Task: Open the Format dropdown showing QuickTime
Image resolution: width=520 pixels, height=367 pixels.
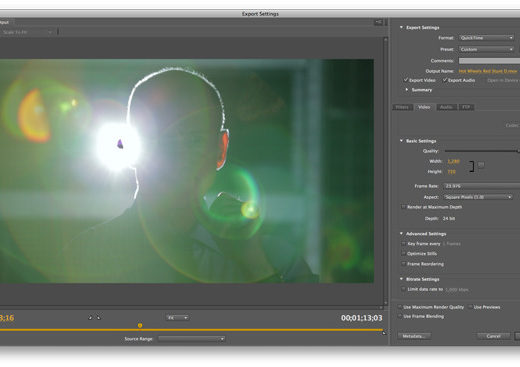Action: pos(486,38)
